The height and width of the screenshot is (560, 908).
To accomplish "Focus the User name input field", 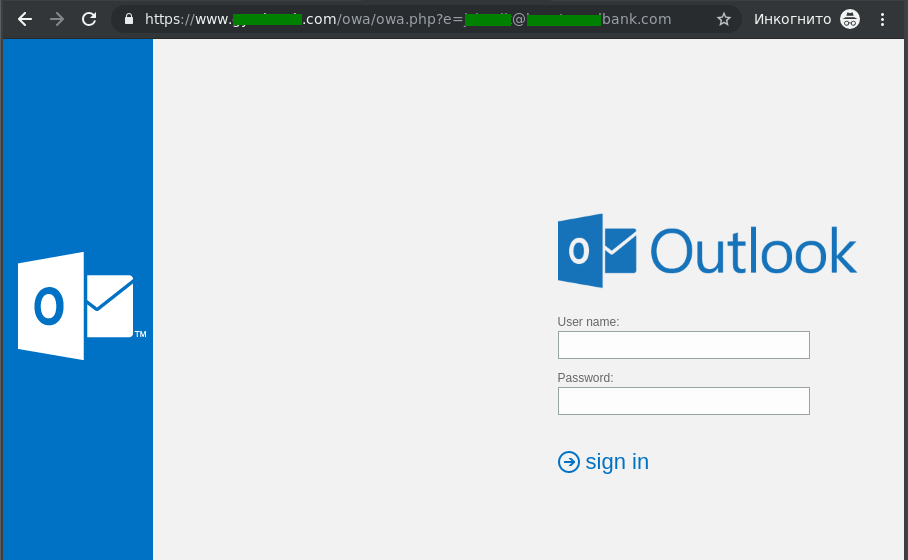I will 683,345.
